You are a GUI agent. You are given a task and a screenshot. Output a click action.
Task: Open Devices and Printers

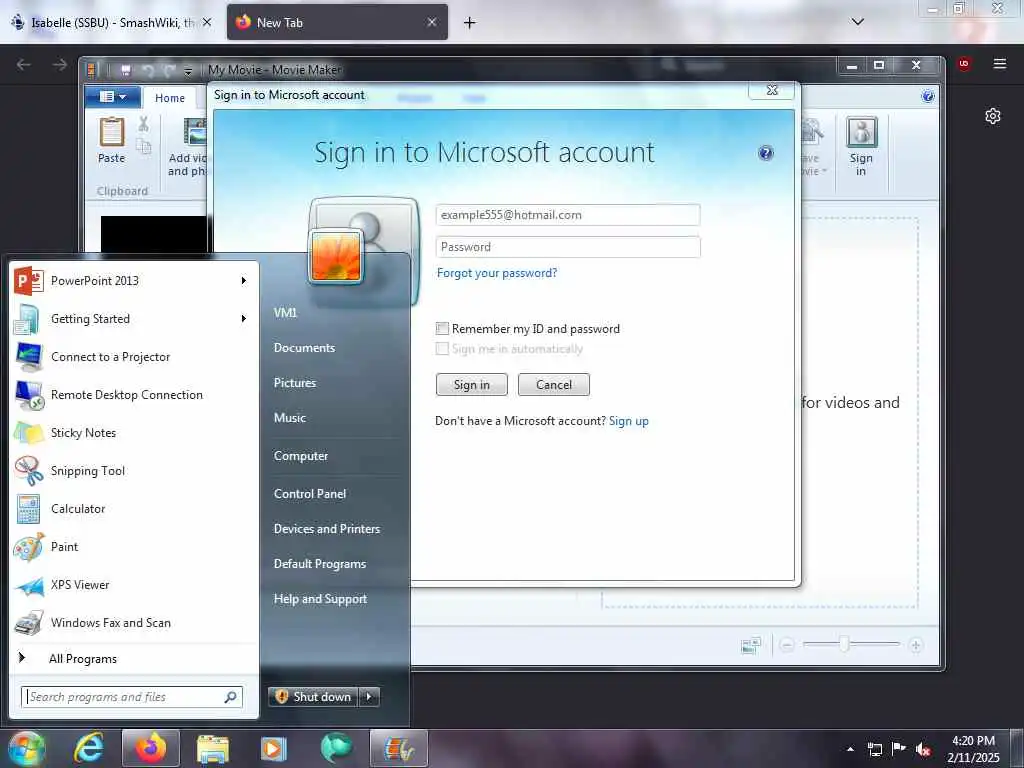coord(327,529)
